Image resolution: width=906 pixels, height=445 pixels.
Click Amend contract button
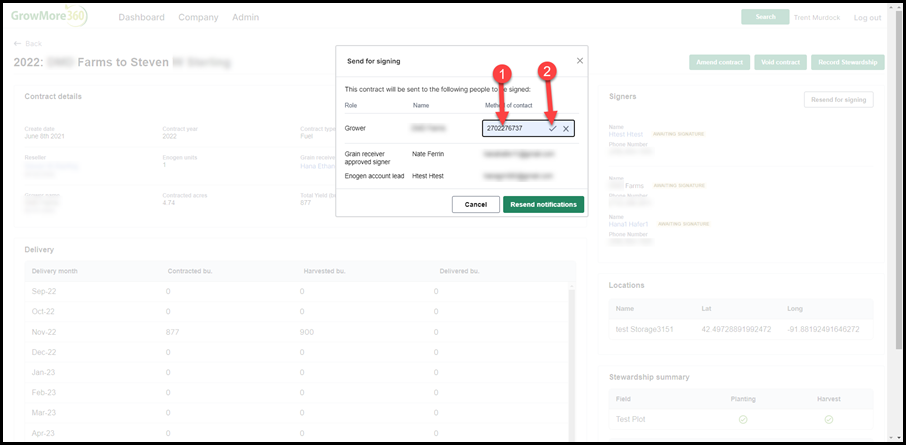pyautogui.click(x=719, y=62)
